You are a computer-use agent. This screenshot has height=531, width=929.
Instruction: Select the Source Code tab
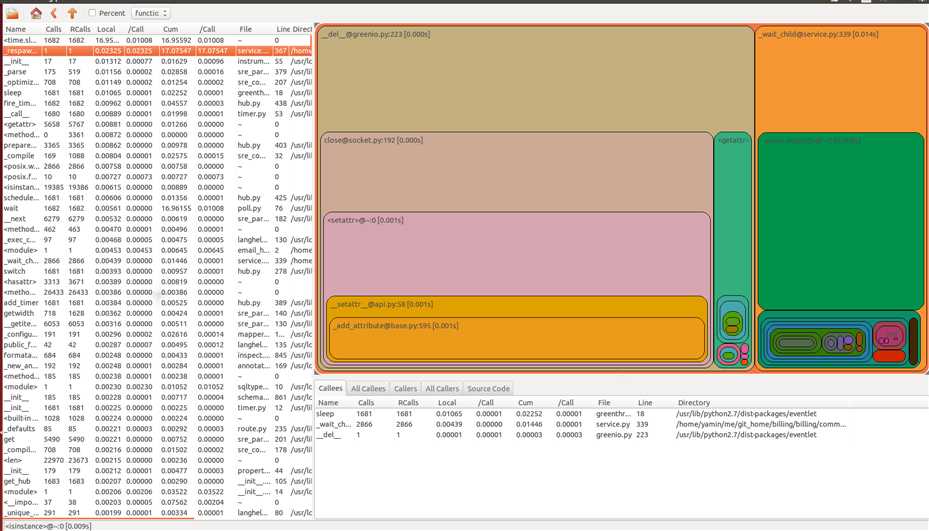[x=488, y=388]
